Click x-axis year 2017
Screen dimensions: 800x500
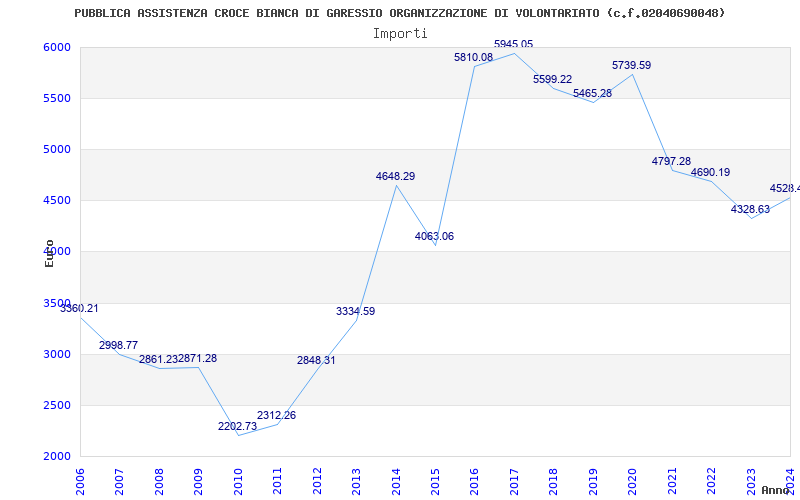[514, 481]
